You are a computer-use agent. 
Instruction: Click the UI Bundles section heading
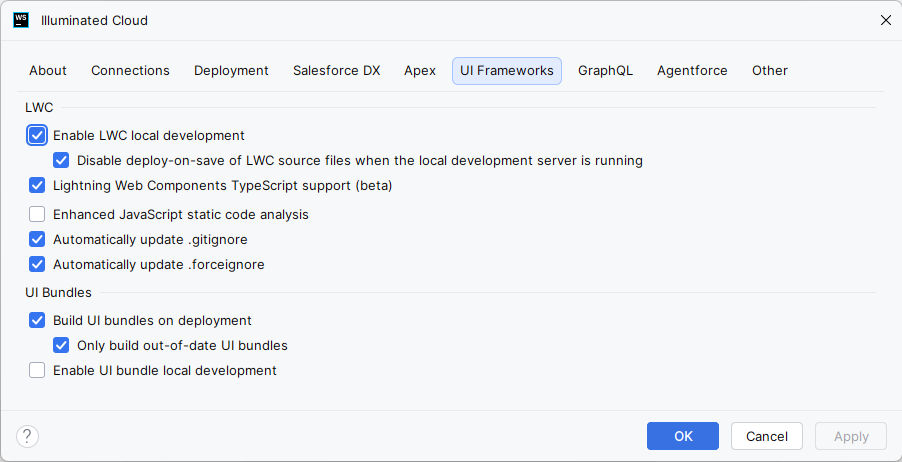pos(58,292)
